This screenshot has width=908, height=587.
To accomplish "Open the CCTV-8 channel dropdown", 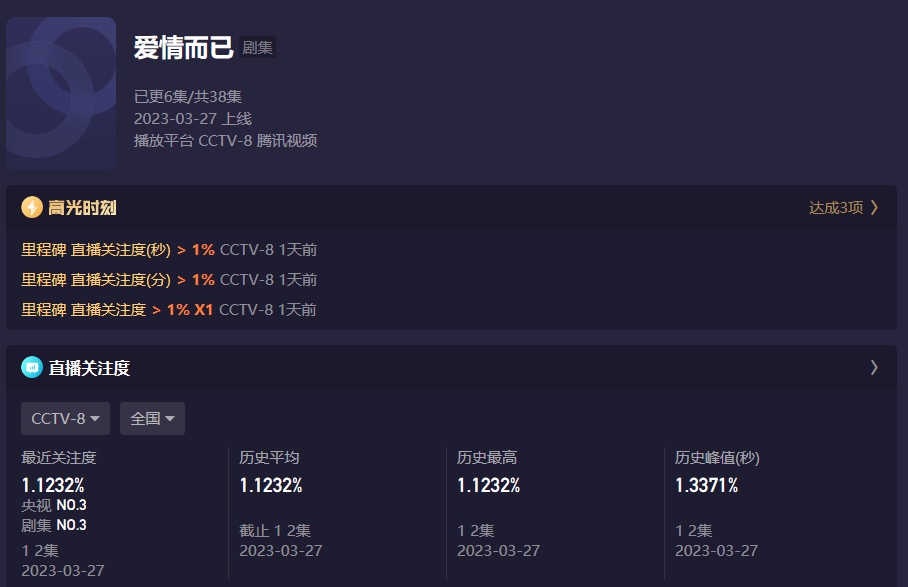I will click(65, 418).
